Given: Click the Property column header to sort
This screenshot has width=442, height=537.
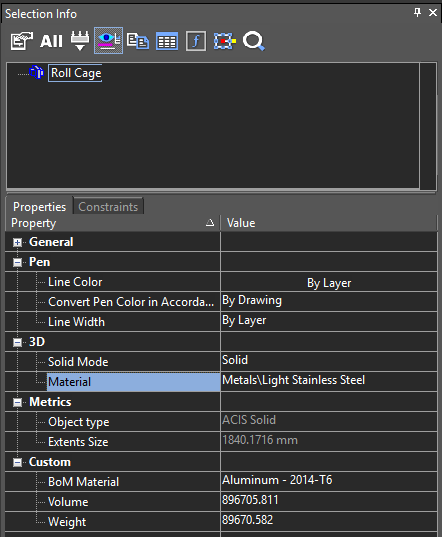Looking at the screenshot, I should (113, 223).
